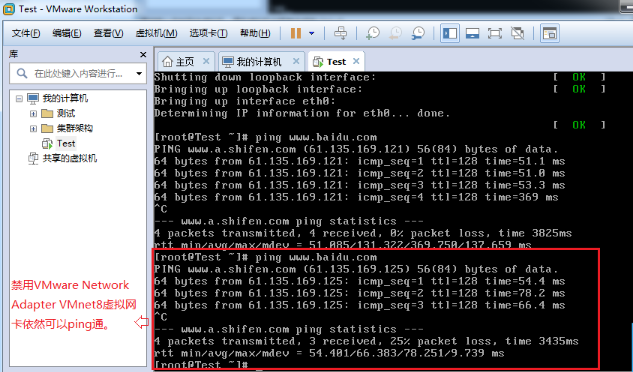The width and height of the screenshot is (633, 372).
Task: Select 共享的虚拟机 in library tree
Action: pyautogui.click(x=70, y=158)
